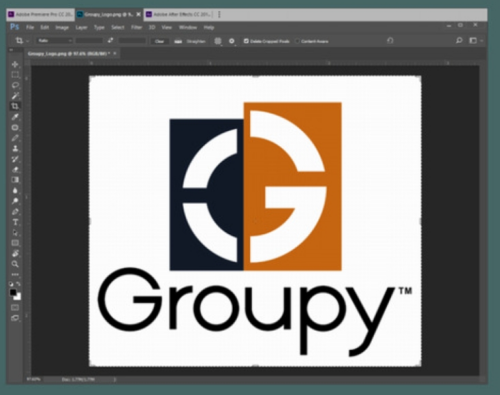Viewport: 500px width, 395px height.
Task: Open the crop Ratio preset dropdown
Action: click(x=54, y=41)
